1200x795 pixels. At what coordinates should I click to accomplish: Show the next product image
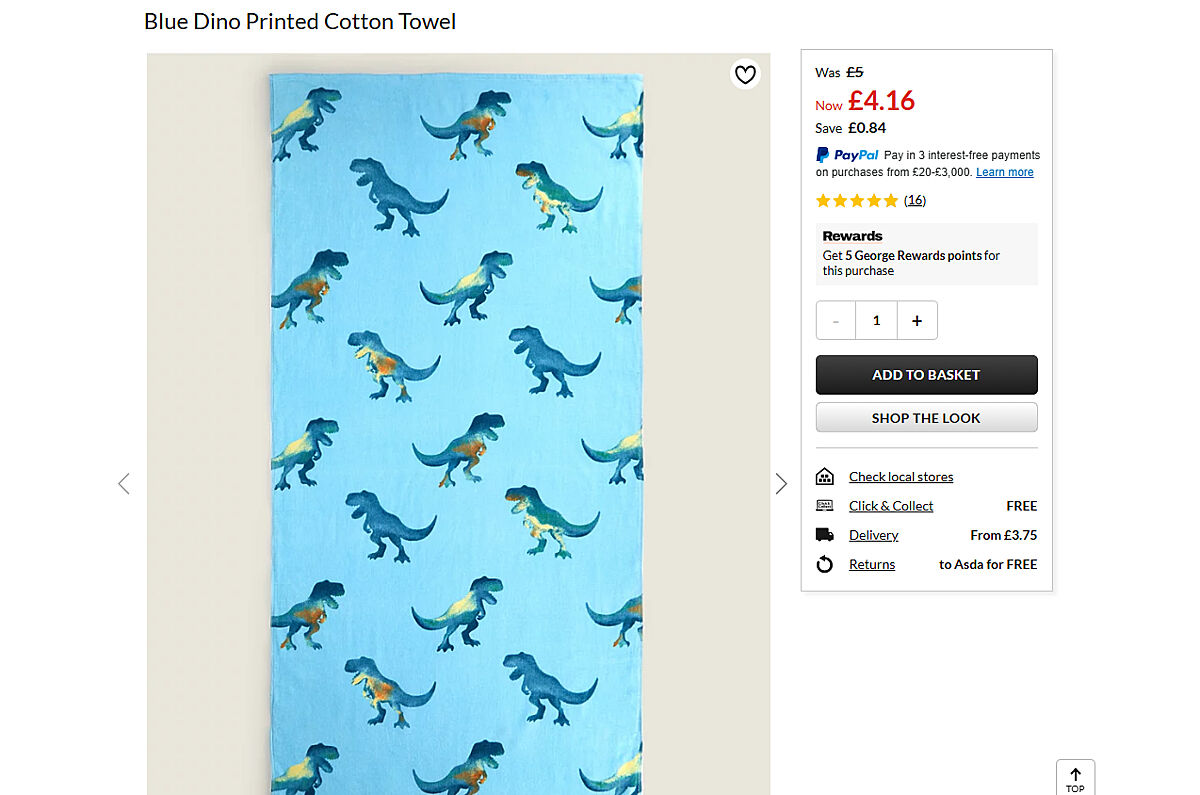pos(781,484)
